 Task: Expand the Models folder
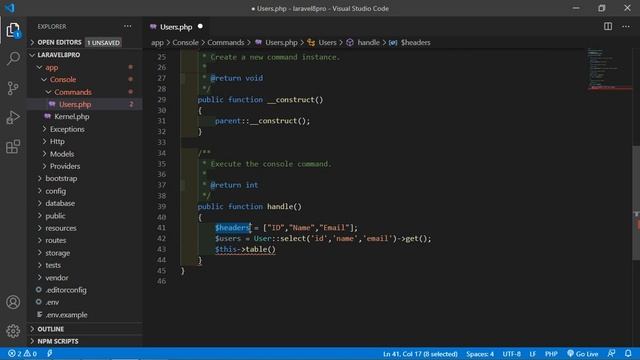pyautogui.click(x=84, y=154)
